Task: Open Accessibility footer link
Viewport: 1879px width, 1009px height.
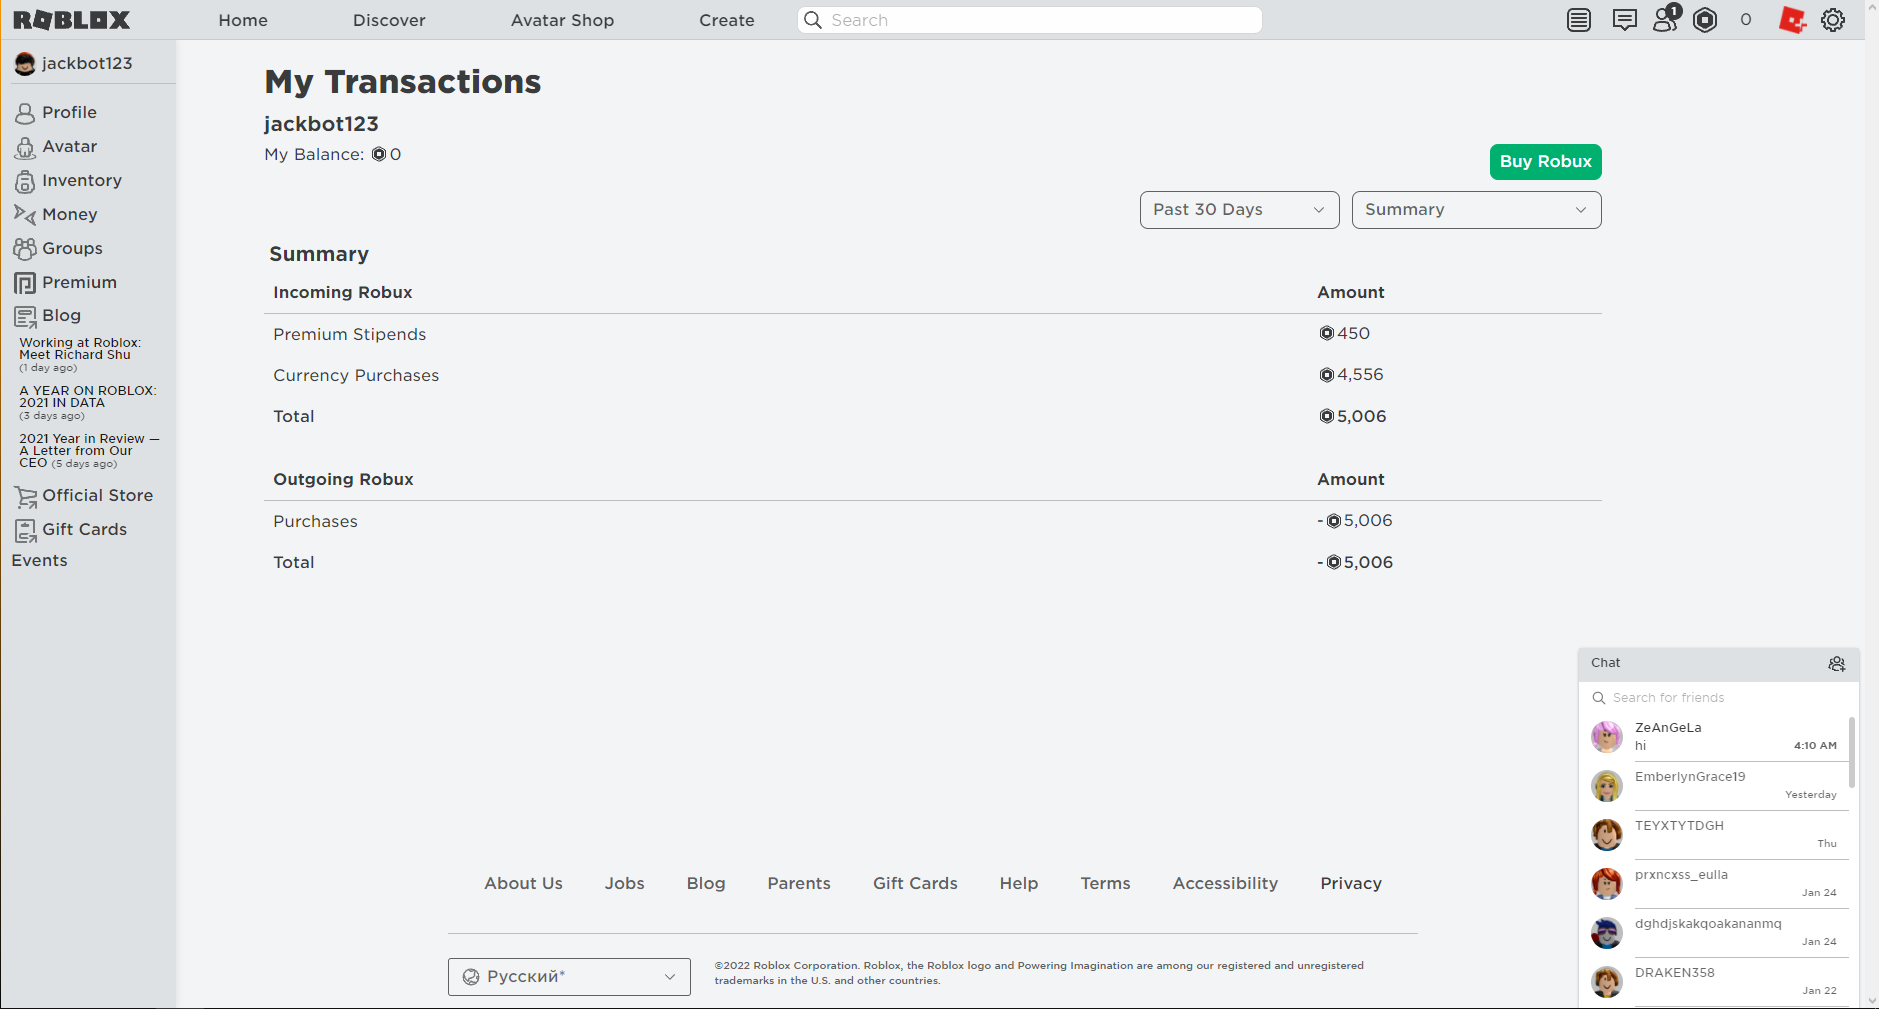Action: coord(1225,884)
